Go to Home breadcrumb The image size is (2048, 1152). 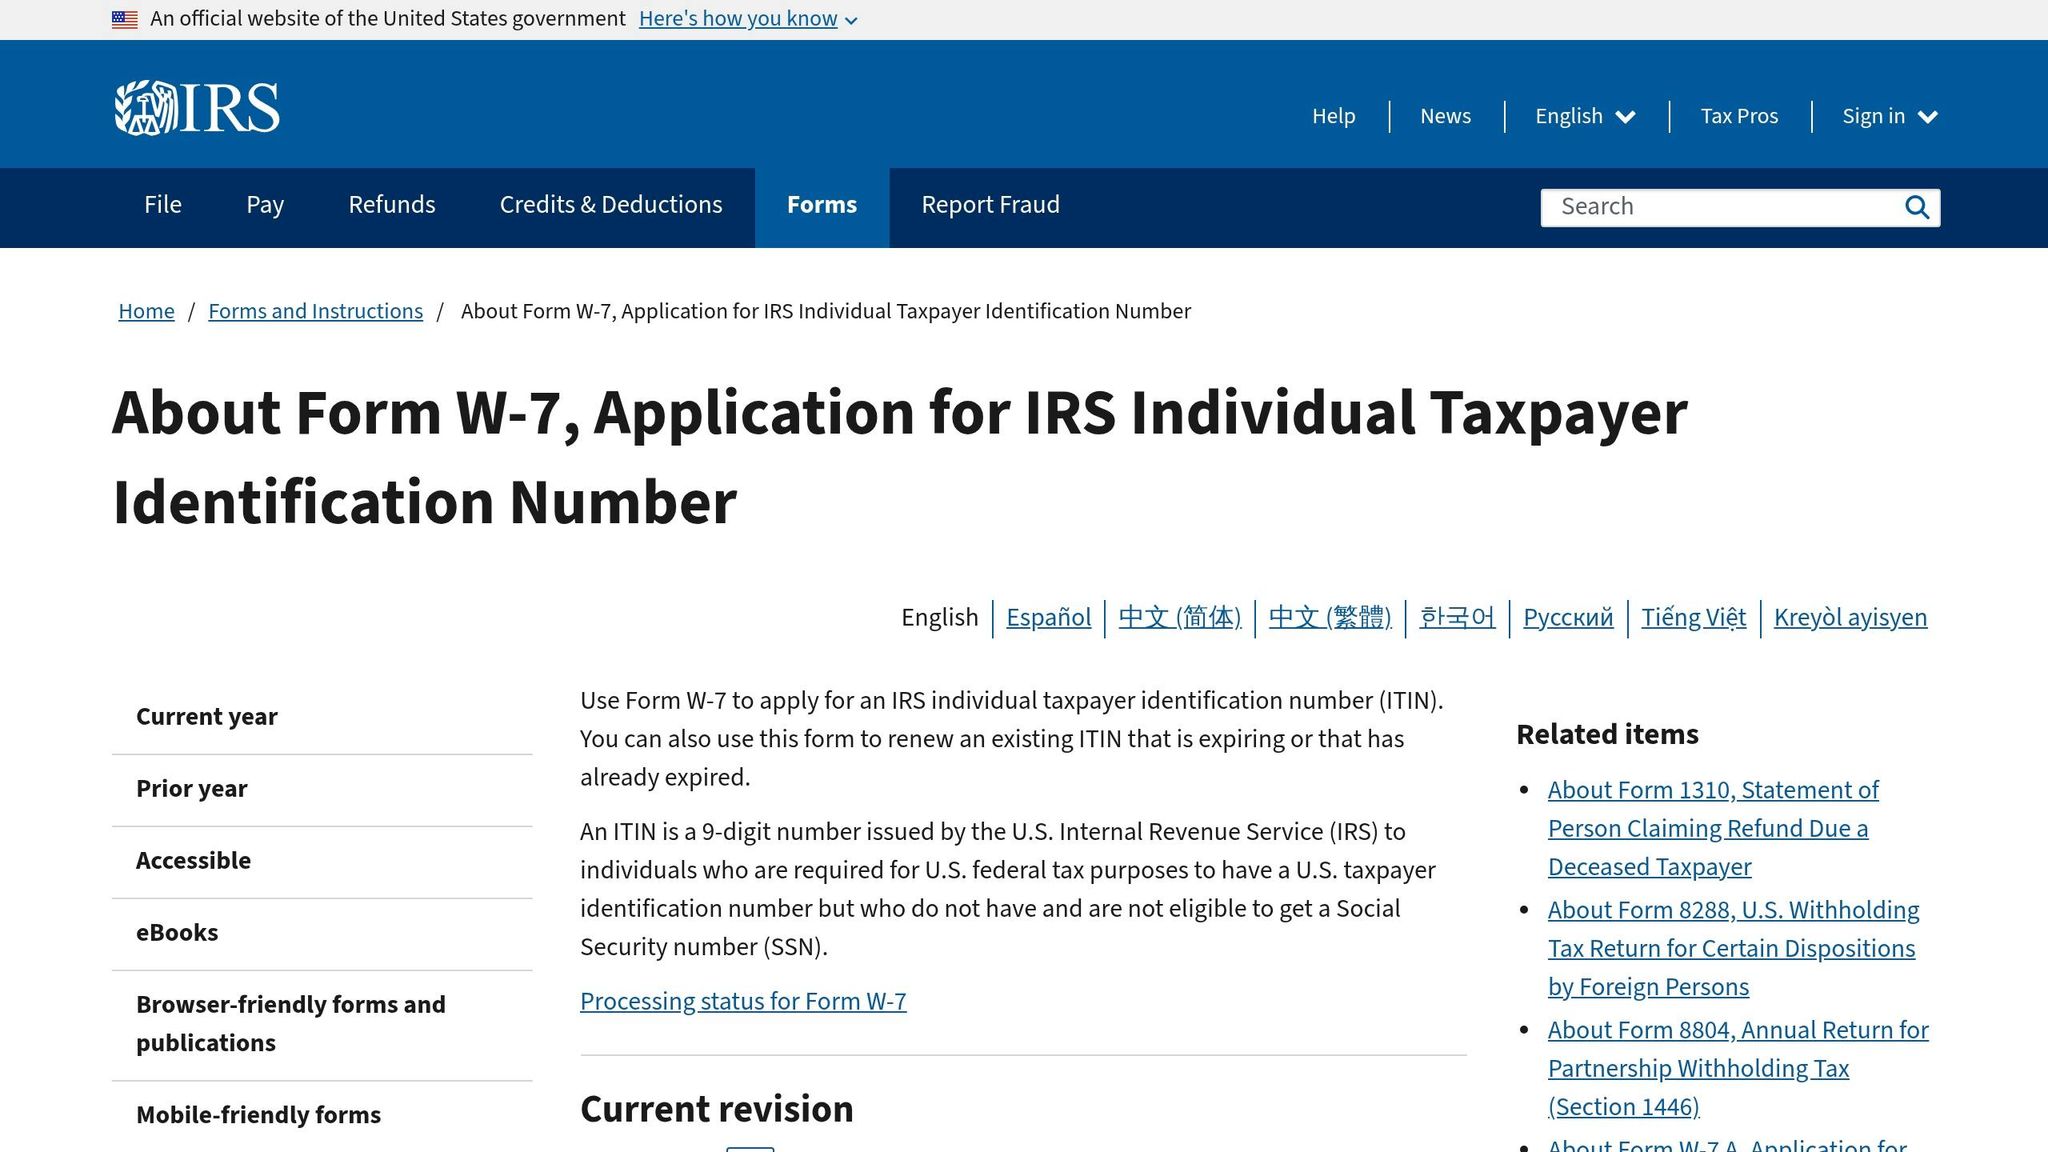pyautogui.click(x=146, y=311)
